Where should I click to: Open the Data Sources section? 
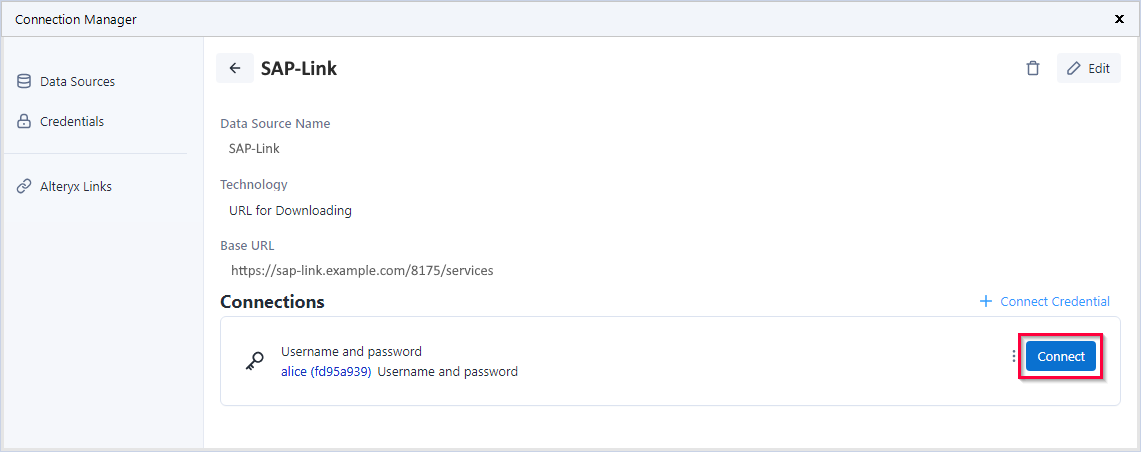tap(77, 81)
